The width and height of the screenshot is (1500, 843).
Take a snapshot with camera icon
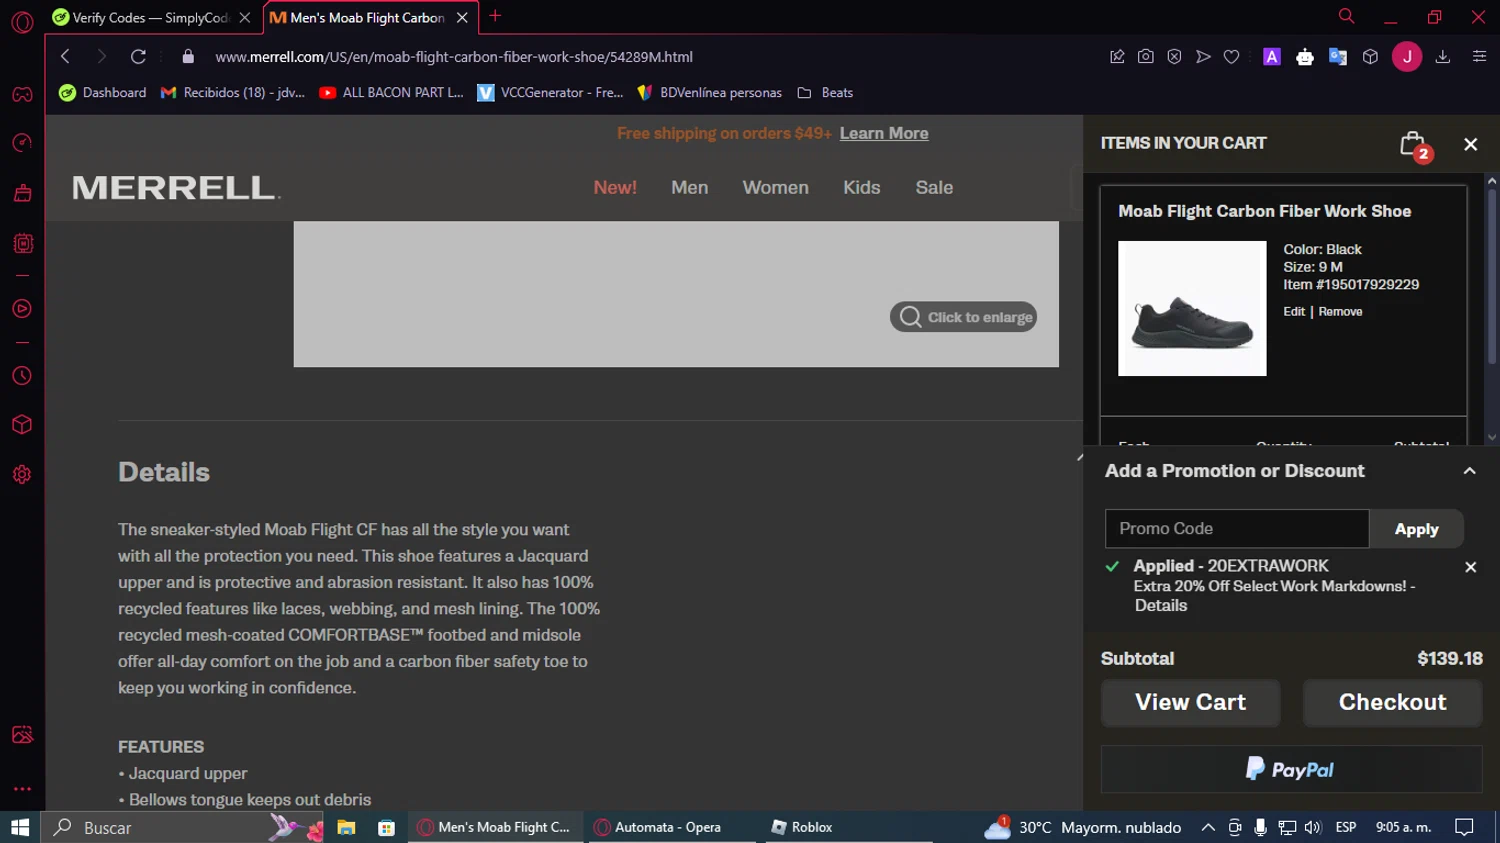coord(1146,57)
